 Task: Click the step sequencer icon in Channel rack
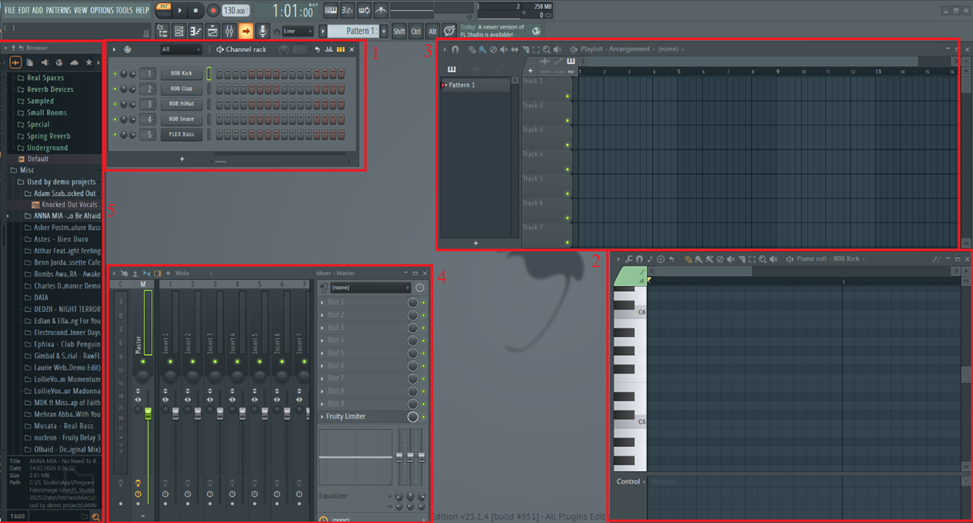click(341, 50)
